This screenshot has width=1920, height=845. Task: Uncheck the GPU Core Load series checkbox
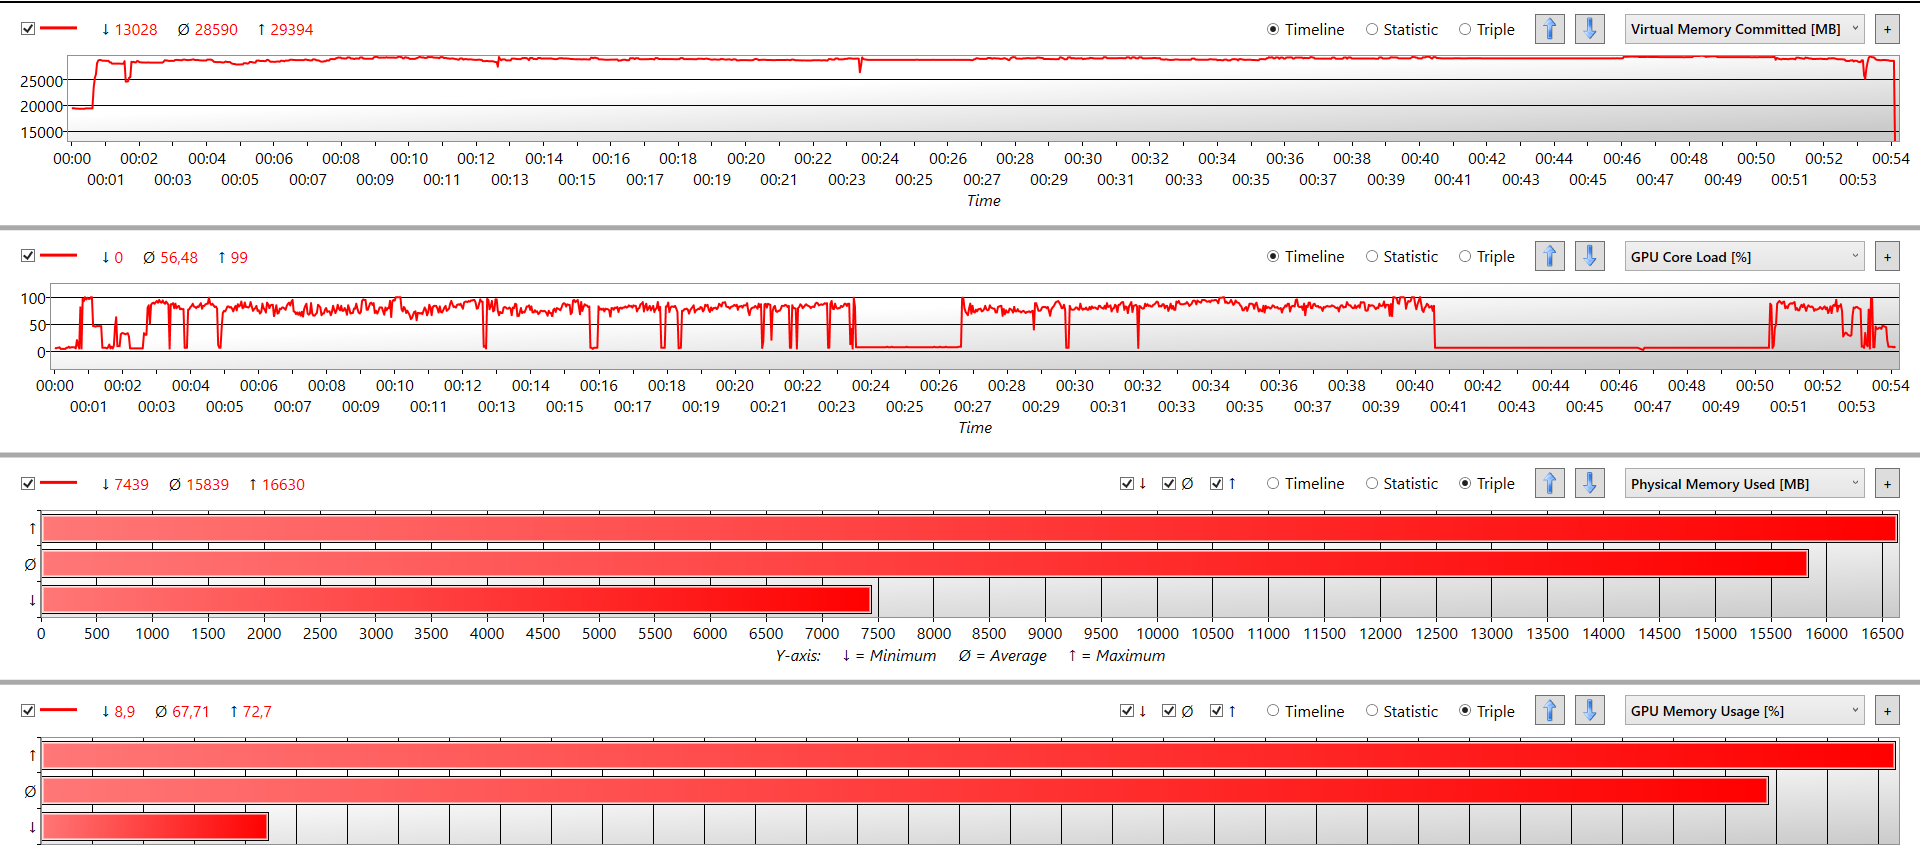(28, 256)
